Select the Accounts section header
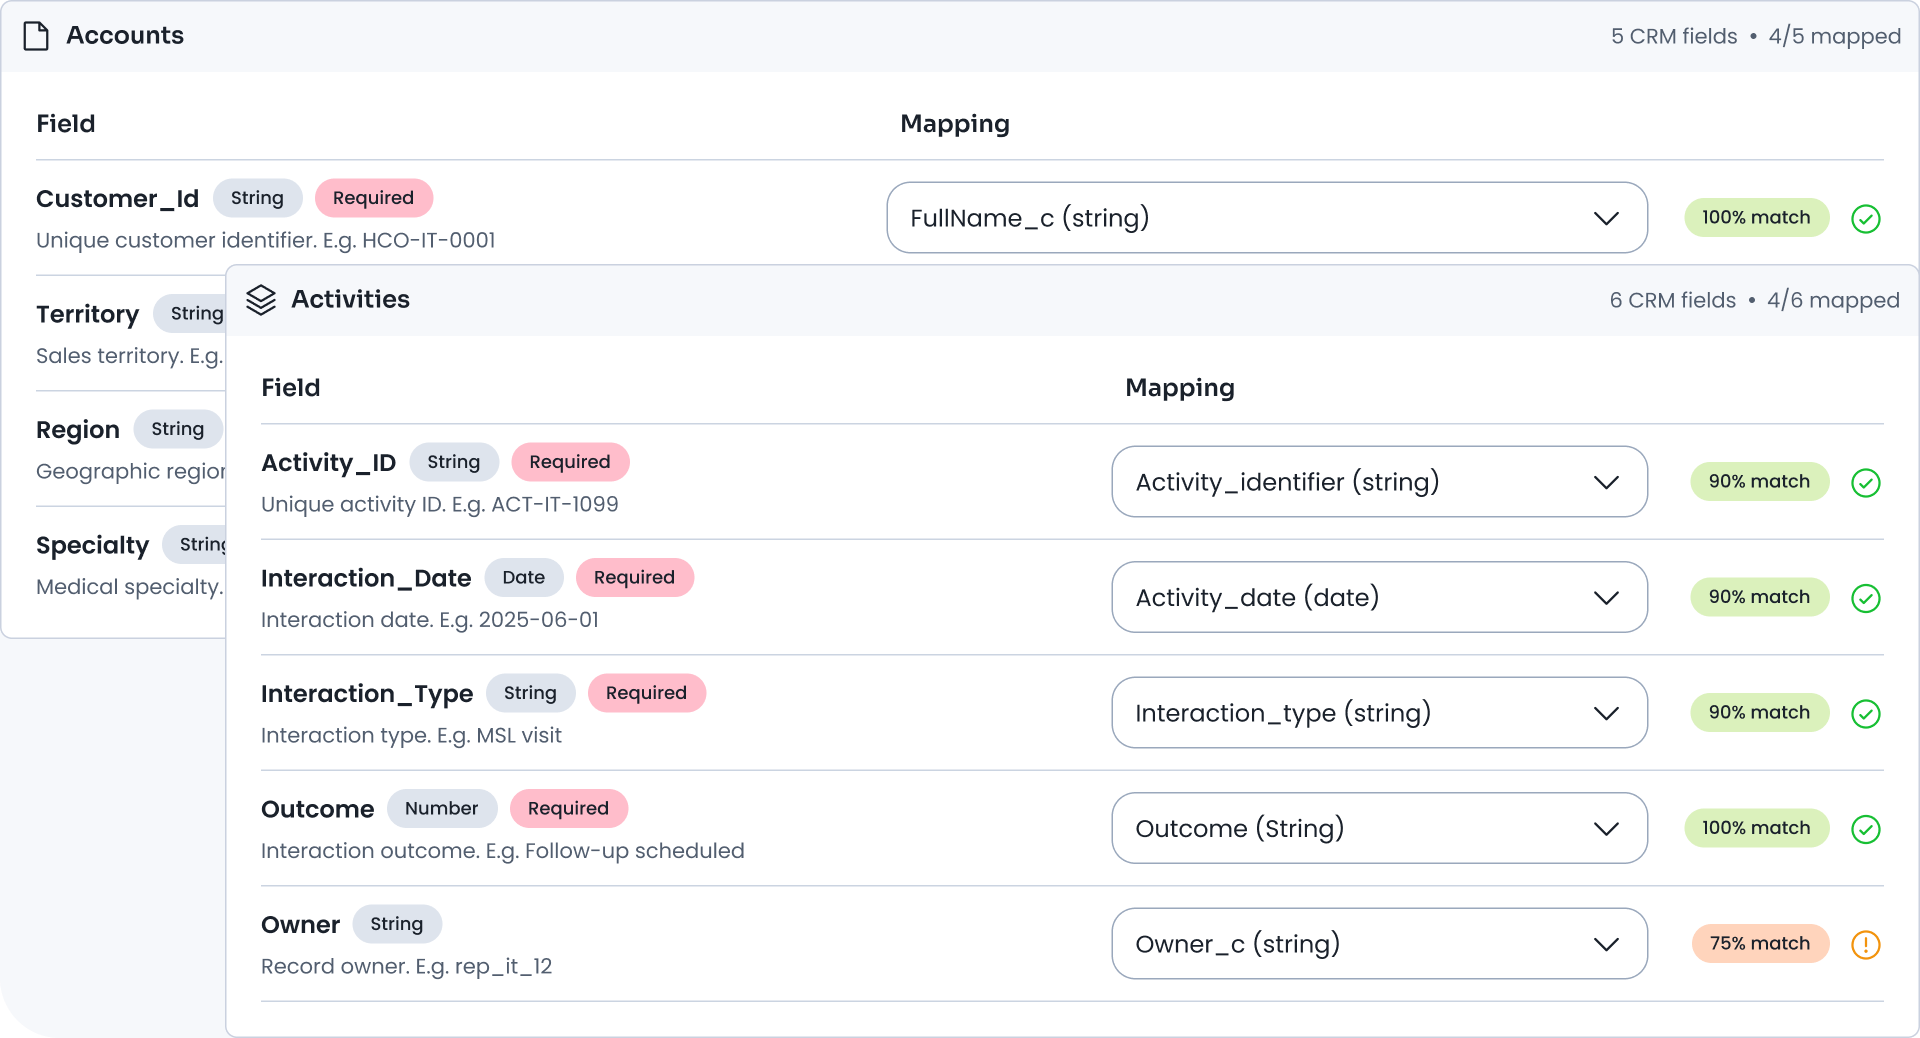 [x=124, y=35]
